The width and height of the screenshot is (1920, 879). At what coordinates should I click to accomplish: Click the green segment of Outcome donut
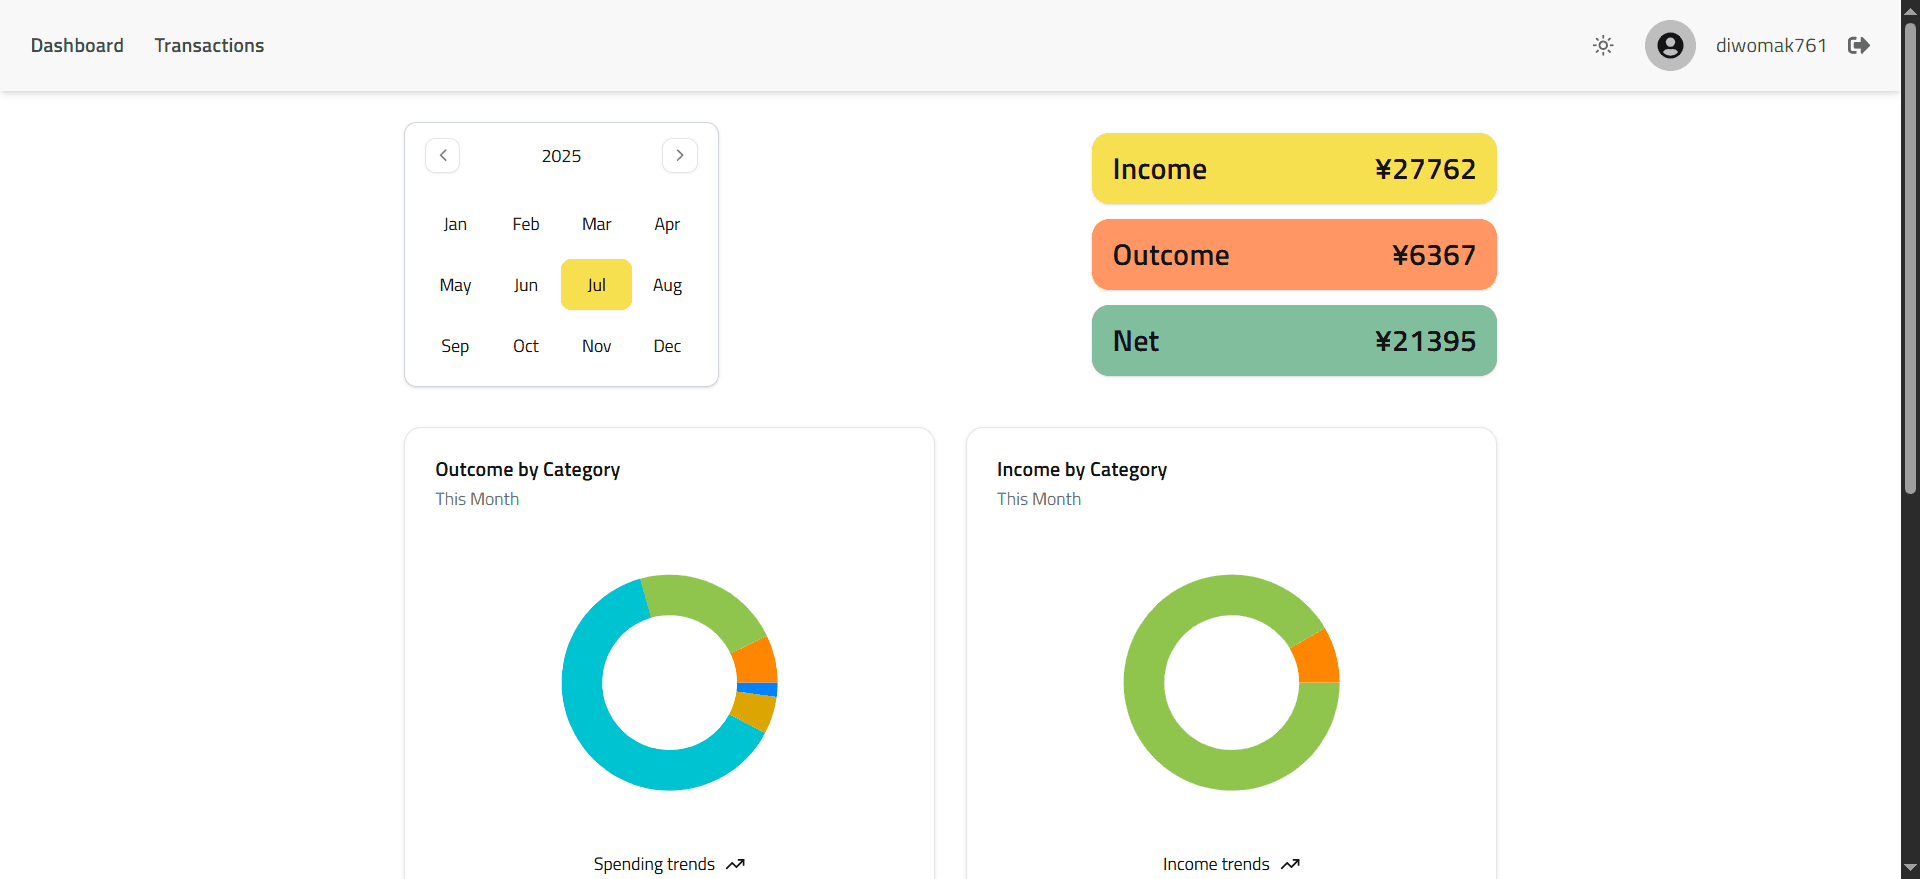click(x=705, y=603)
